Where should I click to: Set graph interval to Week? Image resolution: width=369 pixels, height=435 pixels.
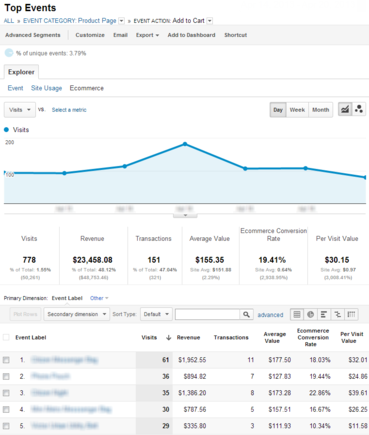coord(297,110)
